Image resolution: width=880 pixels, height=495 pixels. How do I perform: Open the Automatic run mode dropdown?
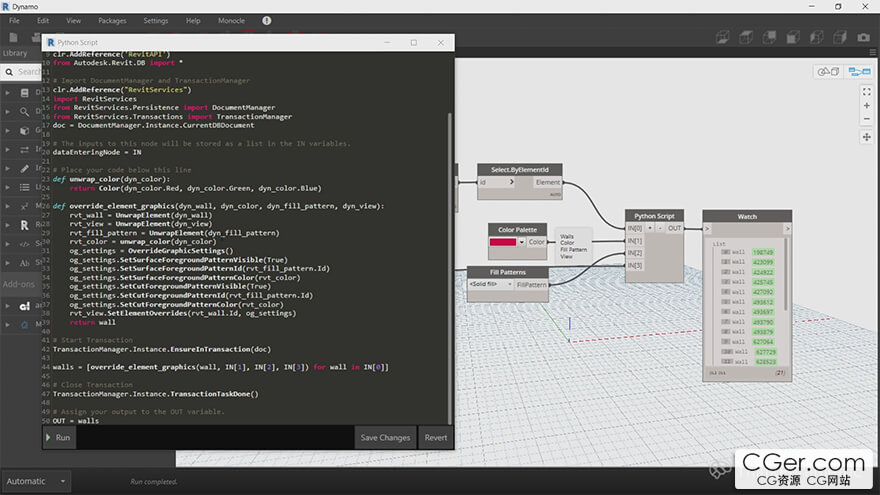click(62, 481)
